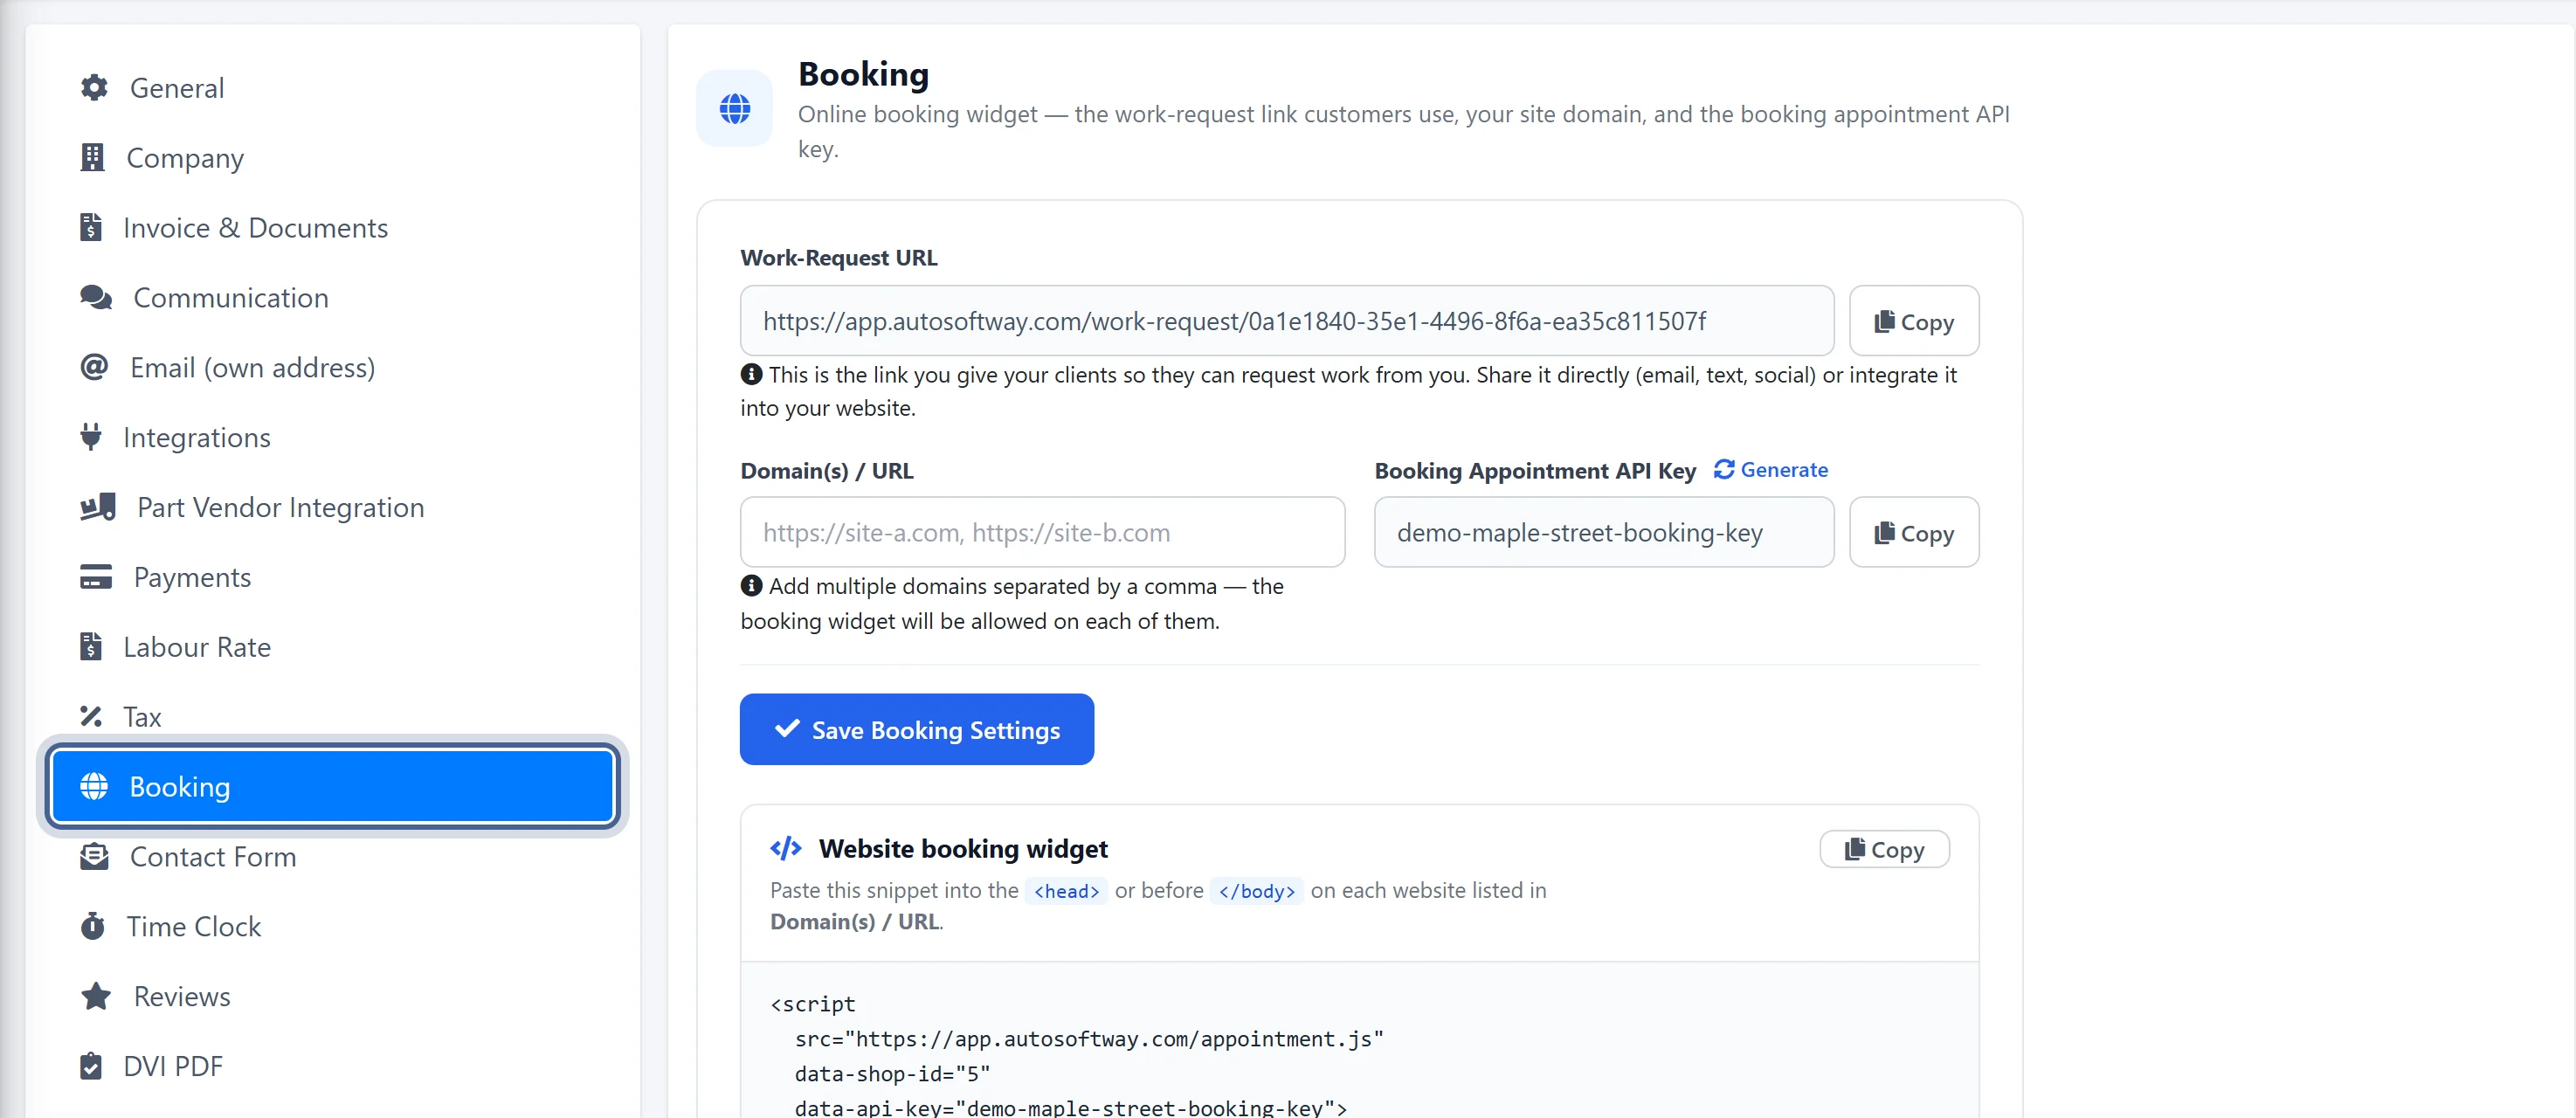Click the Part Vendor Integration icon
The width and height of the screenshot is (2576, 1118).
coord(98,508)
